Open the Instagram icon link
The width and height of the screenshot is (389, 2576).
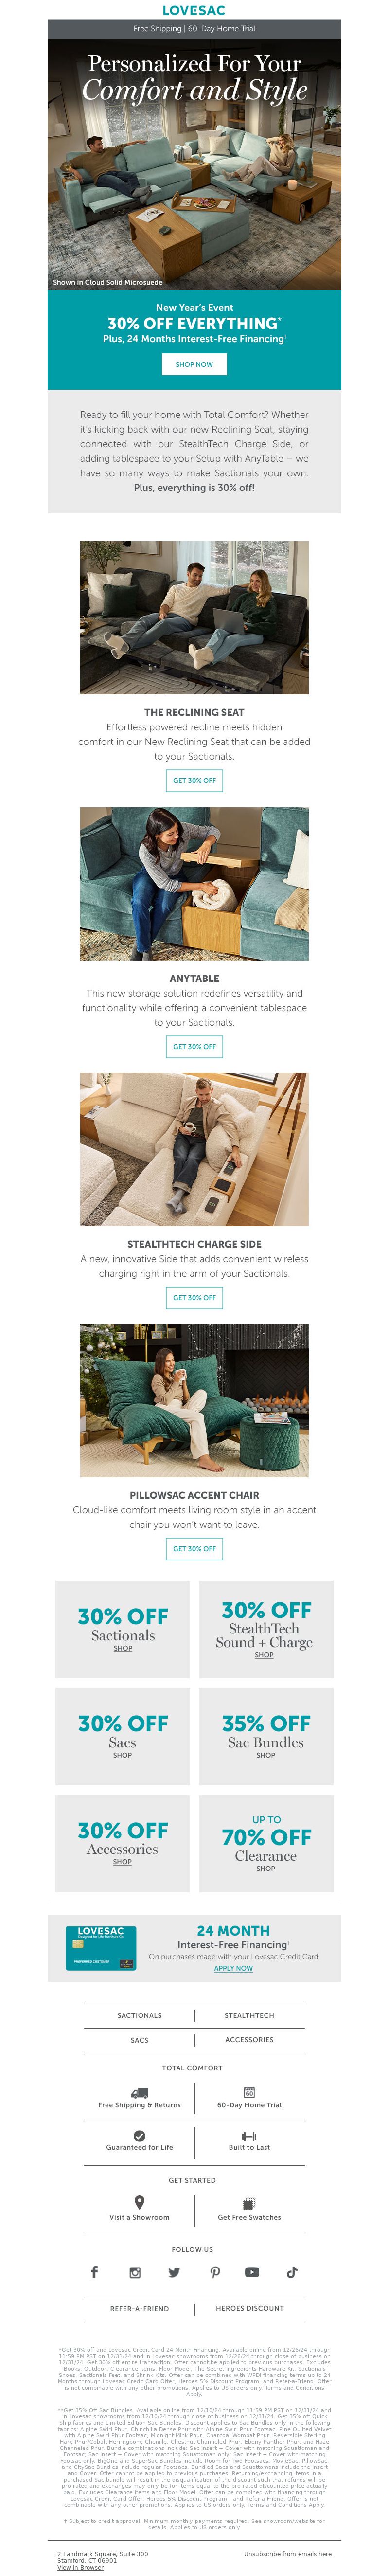135,2273
